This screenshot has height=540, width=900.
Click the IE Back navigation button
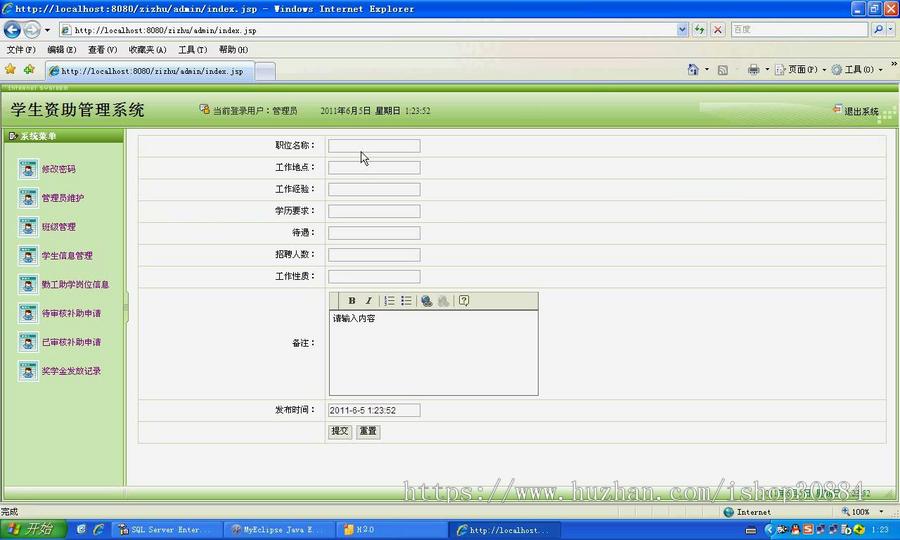point(12,29)
